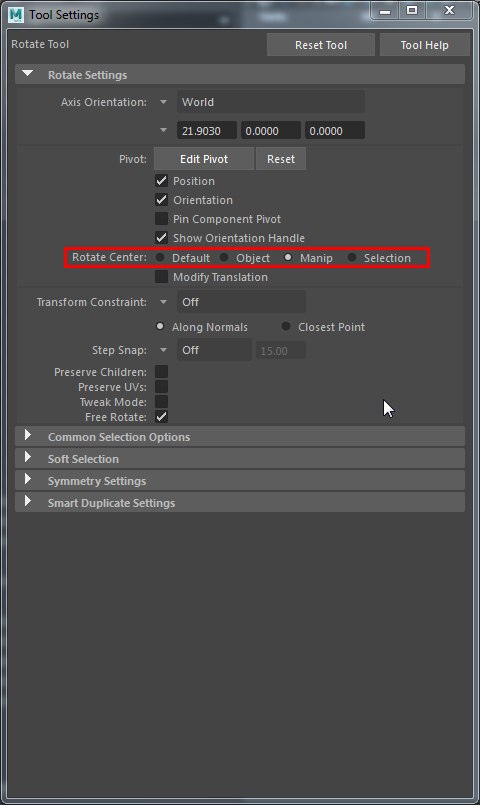Click the 15.00 step snap value field
The height and width of the screenshot is (805, 480).
(281, 351)
